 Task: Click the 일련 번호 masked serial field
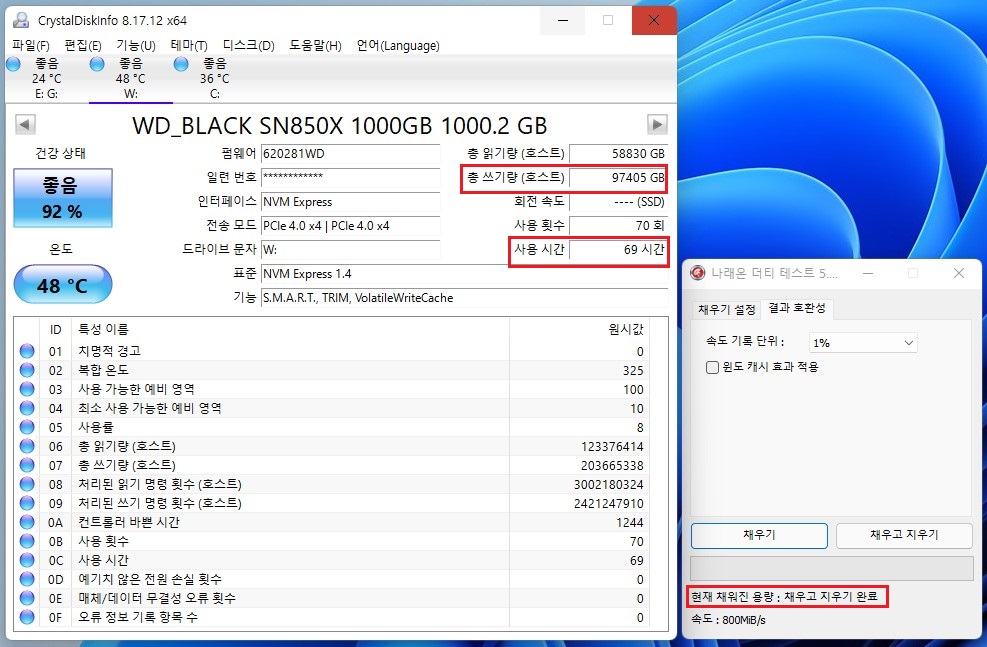click(x=351, y=177)
